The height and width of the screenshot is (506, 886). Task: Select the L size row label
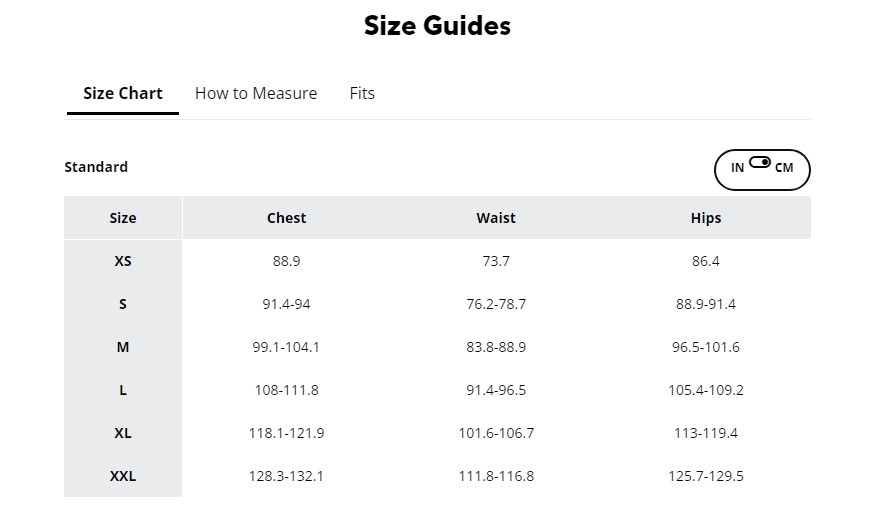click(123, 390)
